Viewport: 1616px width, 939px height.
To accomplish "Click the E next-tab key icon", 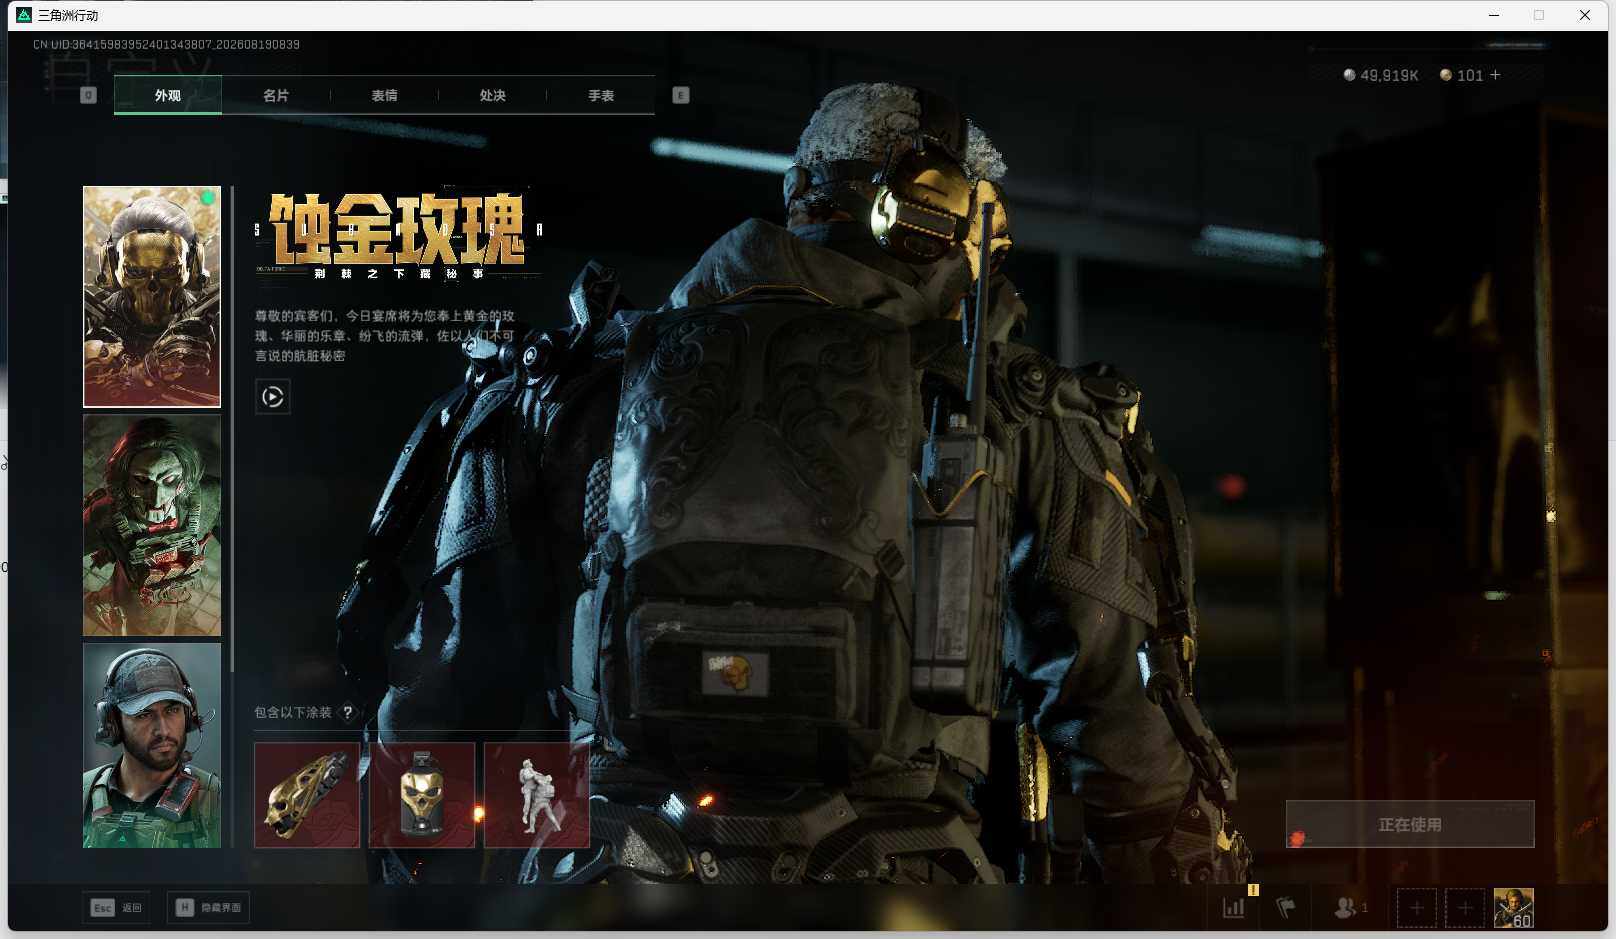I will pos(681,95).
